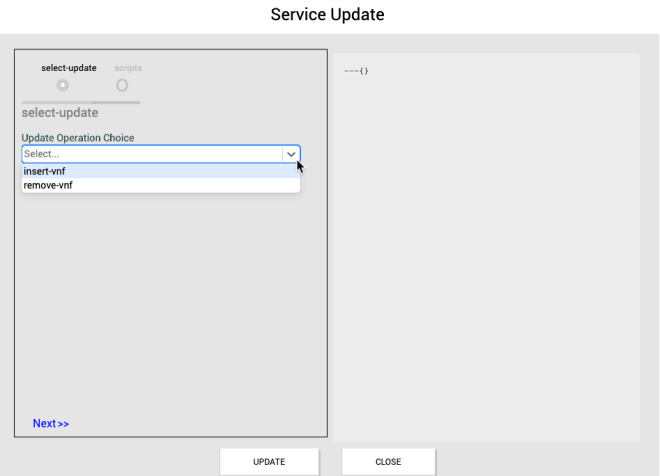The width and height of the screenshot is (660, 476).
Task: Click the gray select-update section heading
Action: click(60, 113)
